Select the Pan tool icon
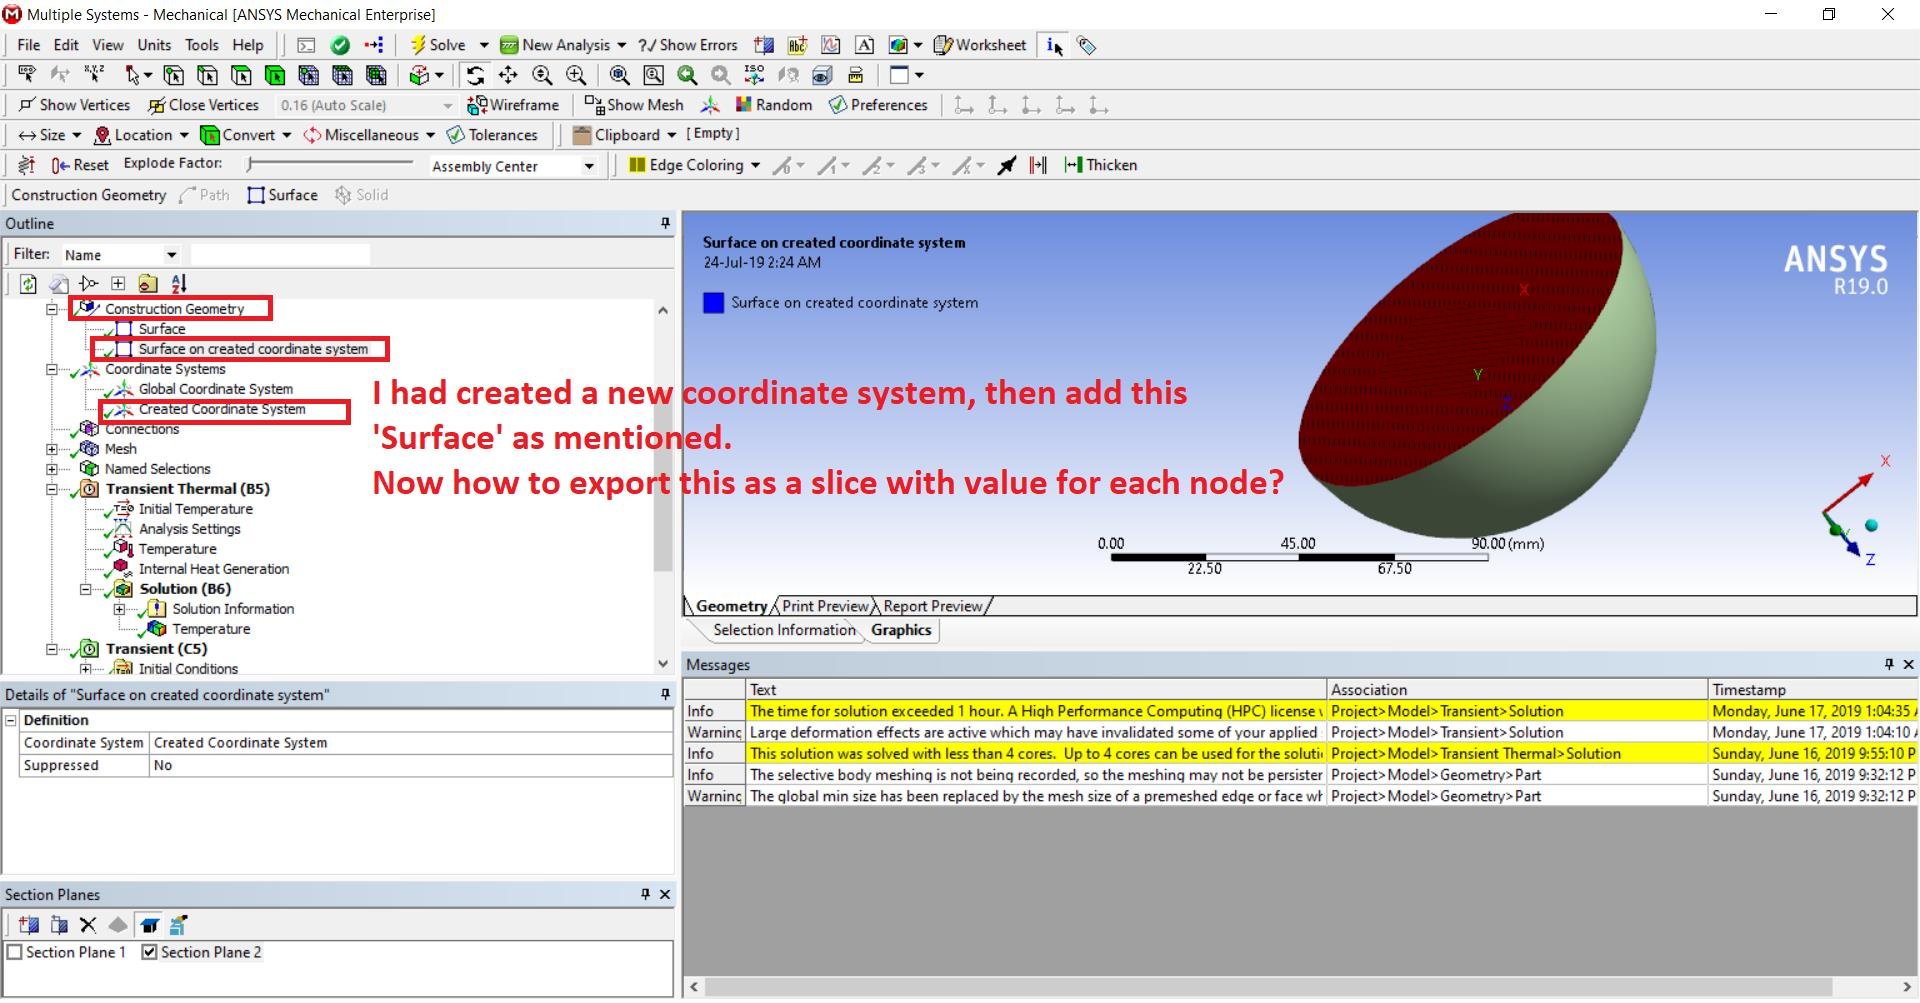The height and width of the screenshot is (1003, 1920). click(x=508, y=75)
